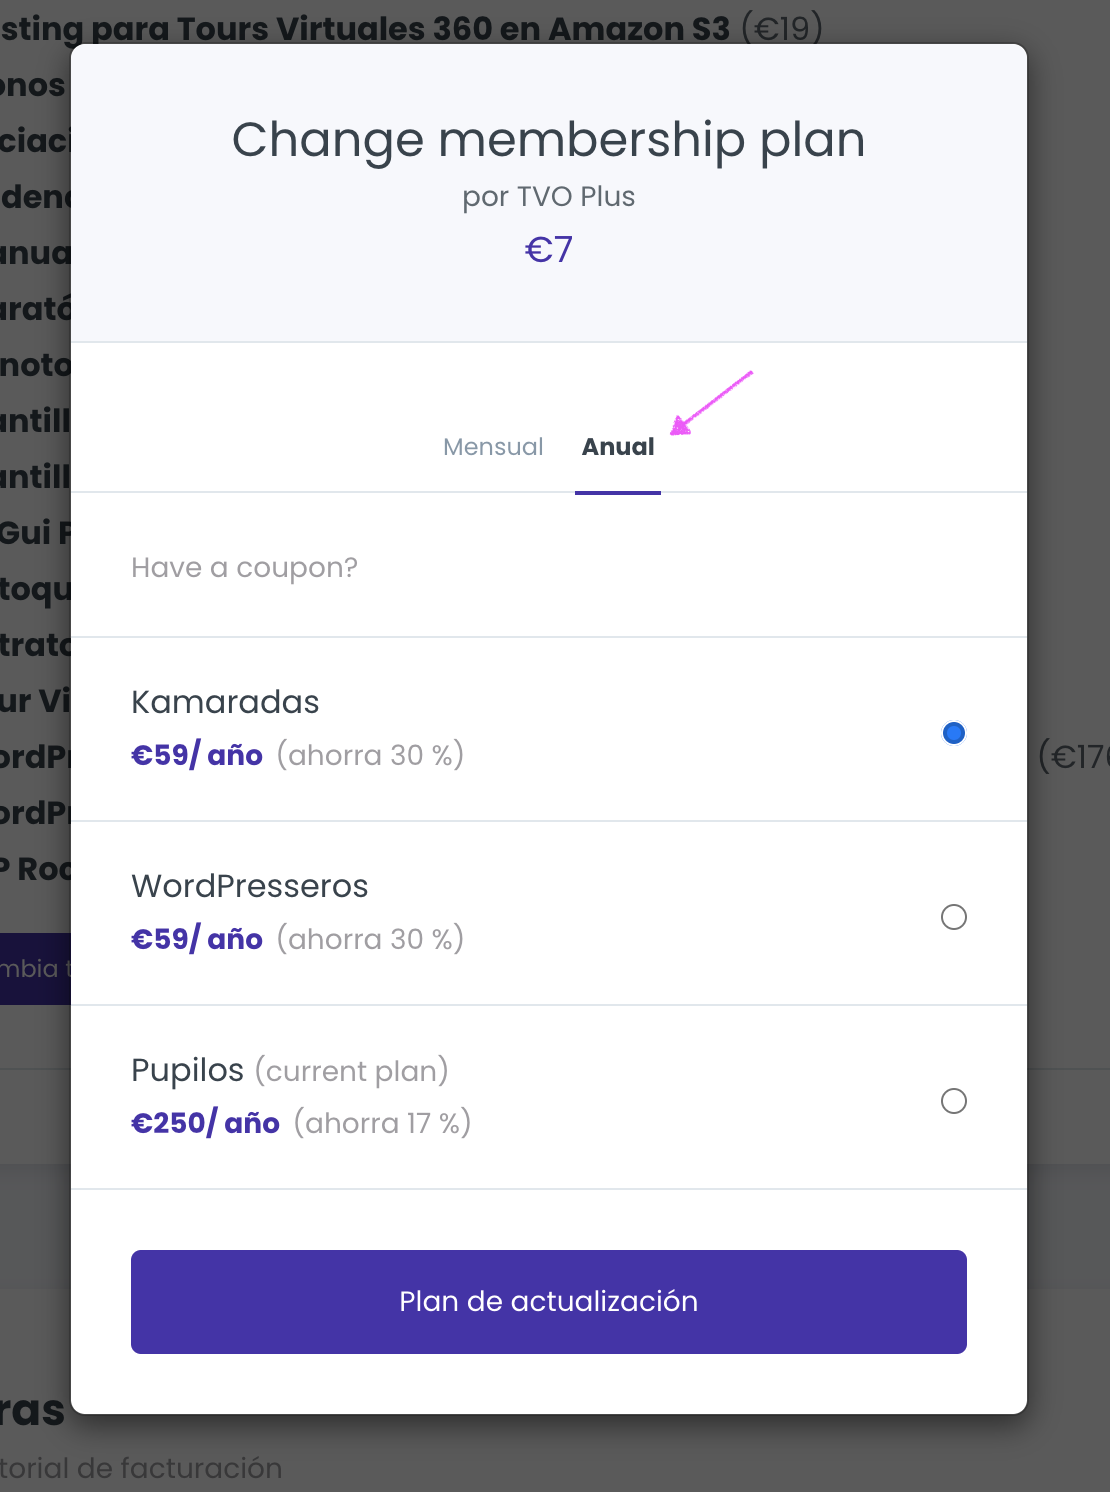Image resolution: width=1110 pixels, height=1492 pixels.
Task: Click the WordPresseros plan name
Action: [250, 886]
